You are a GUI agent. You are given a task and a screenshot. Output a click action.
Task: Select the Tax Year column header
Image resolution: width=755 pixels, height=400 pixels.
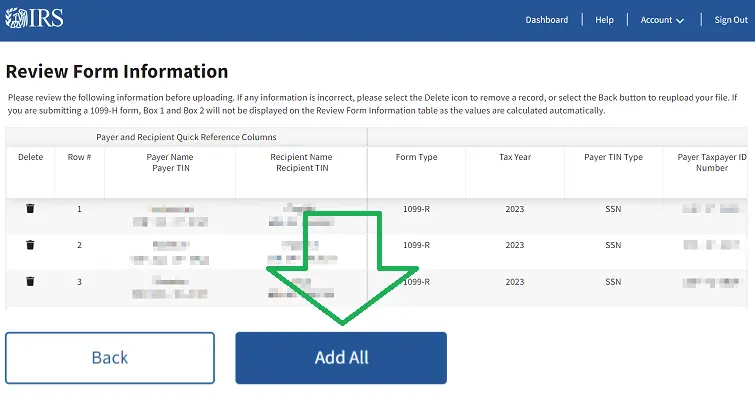pyautogui.click(x=515, y=157)
